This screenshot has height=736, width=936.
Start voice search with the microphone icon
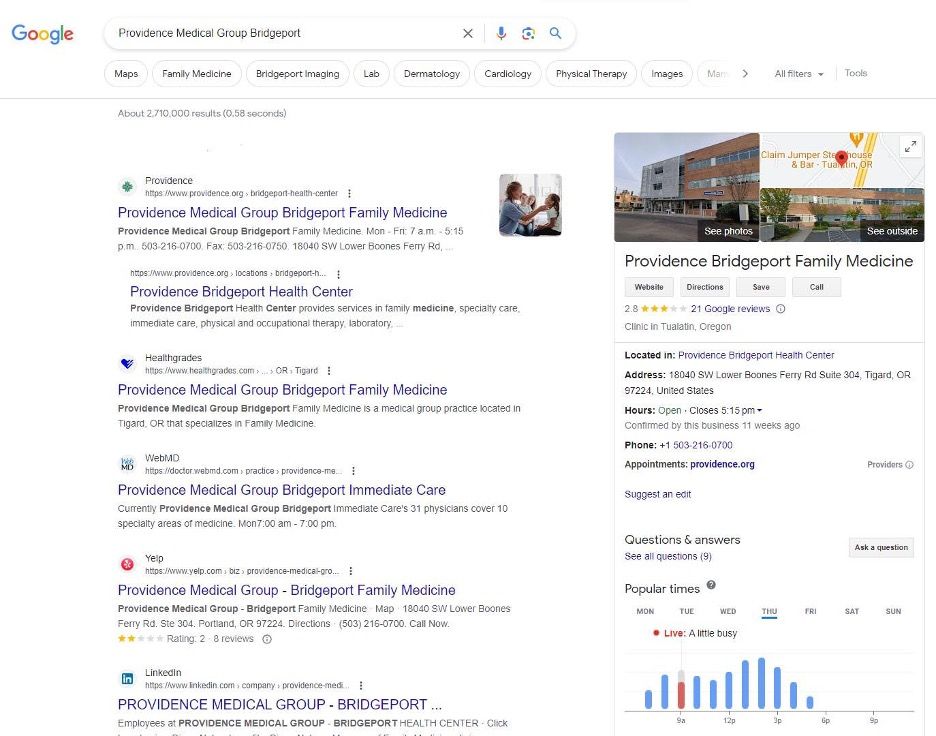[501, 33]
